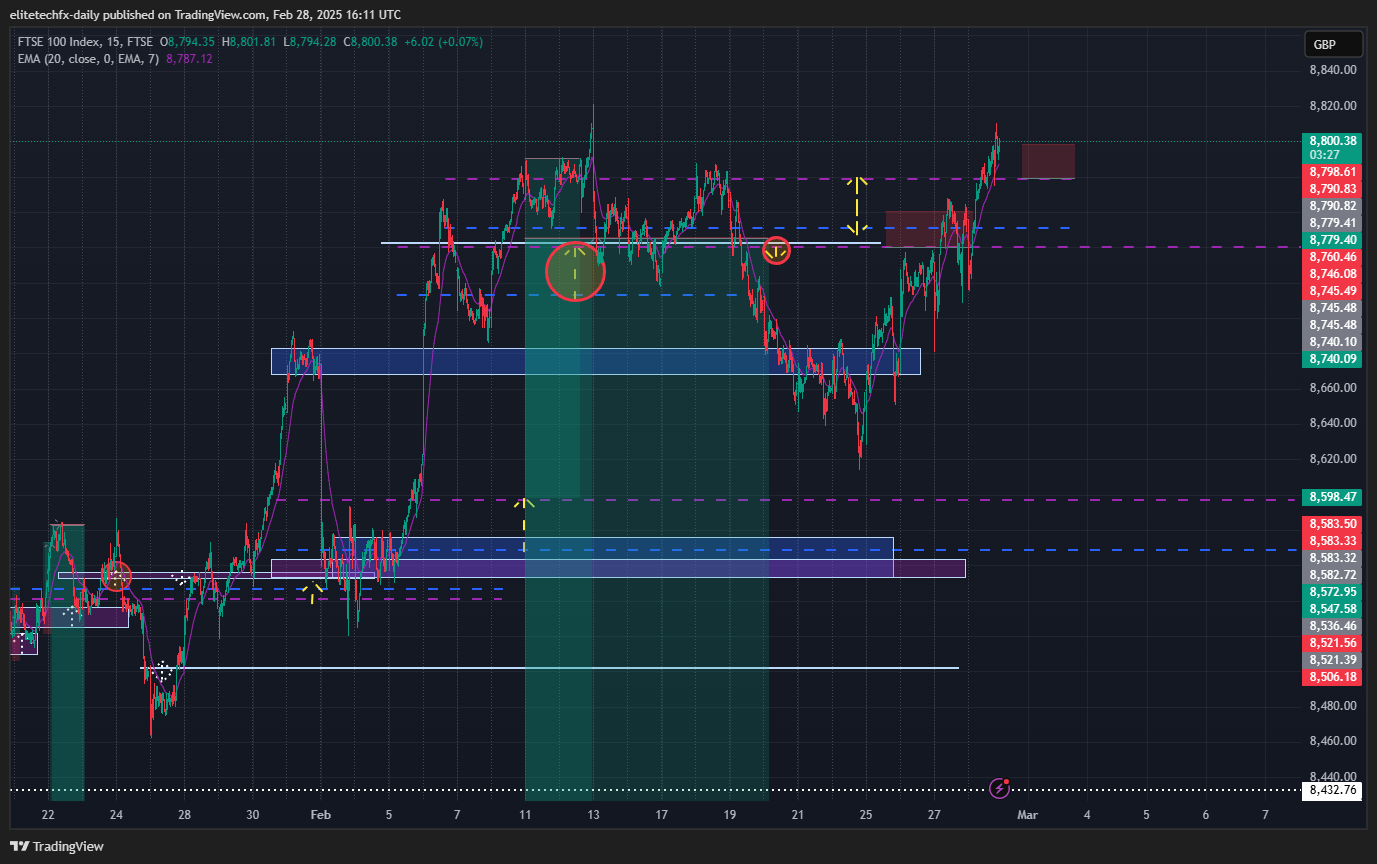Click the red price label 8,760.46

pyautogui.click(x=1332, y=257)
